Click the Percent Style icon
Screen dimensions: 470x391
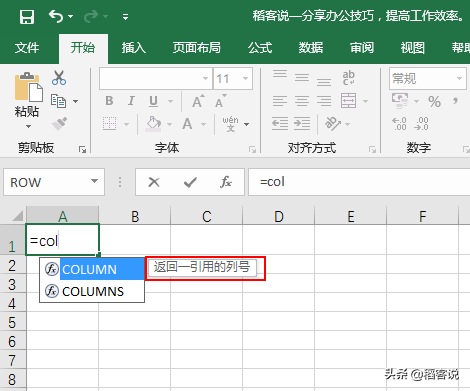(434, 101)
